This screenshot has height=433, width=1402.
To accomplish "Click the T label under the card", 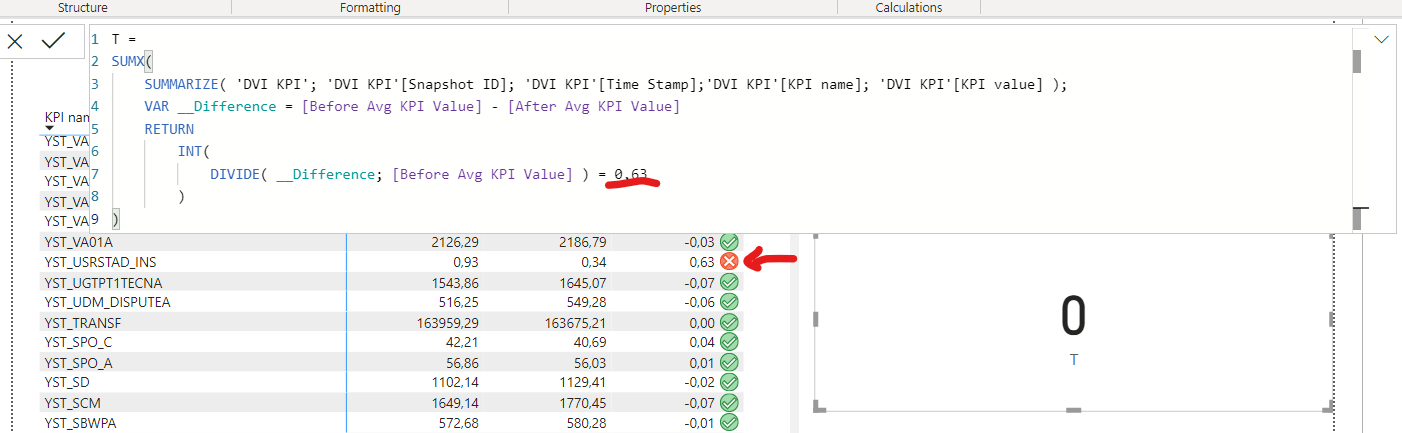I will [x=1073, y=359].
